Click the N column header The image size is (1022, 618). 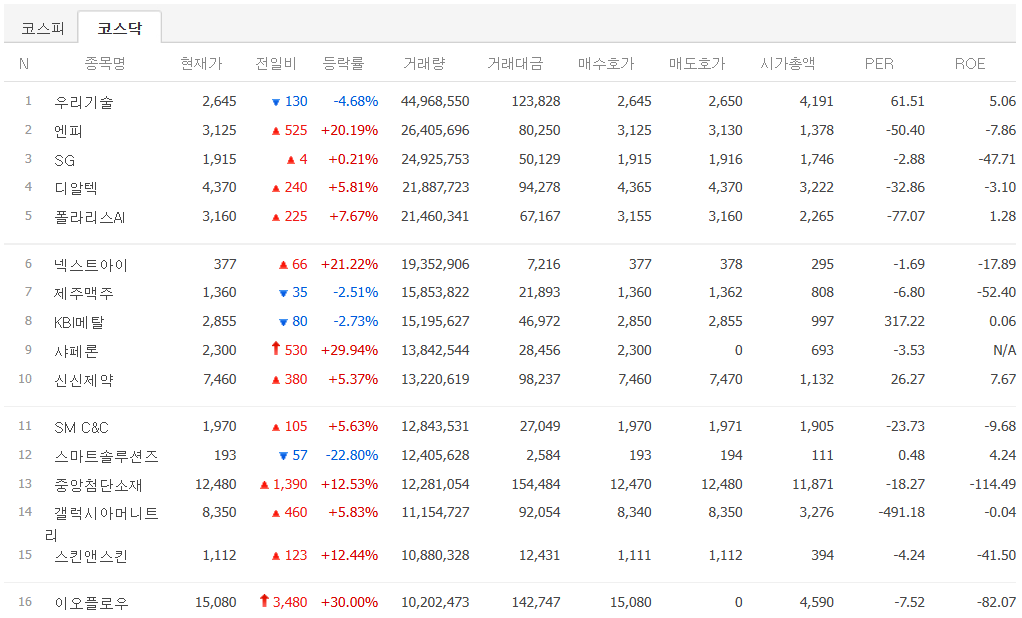[24, 63]
